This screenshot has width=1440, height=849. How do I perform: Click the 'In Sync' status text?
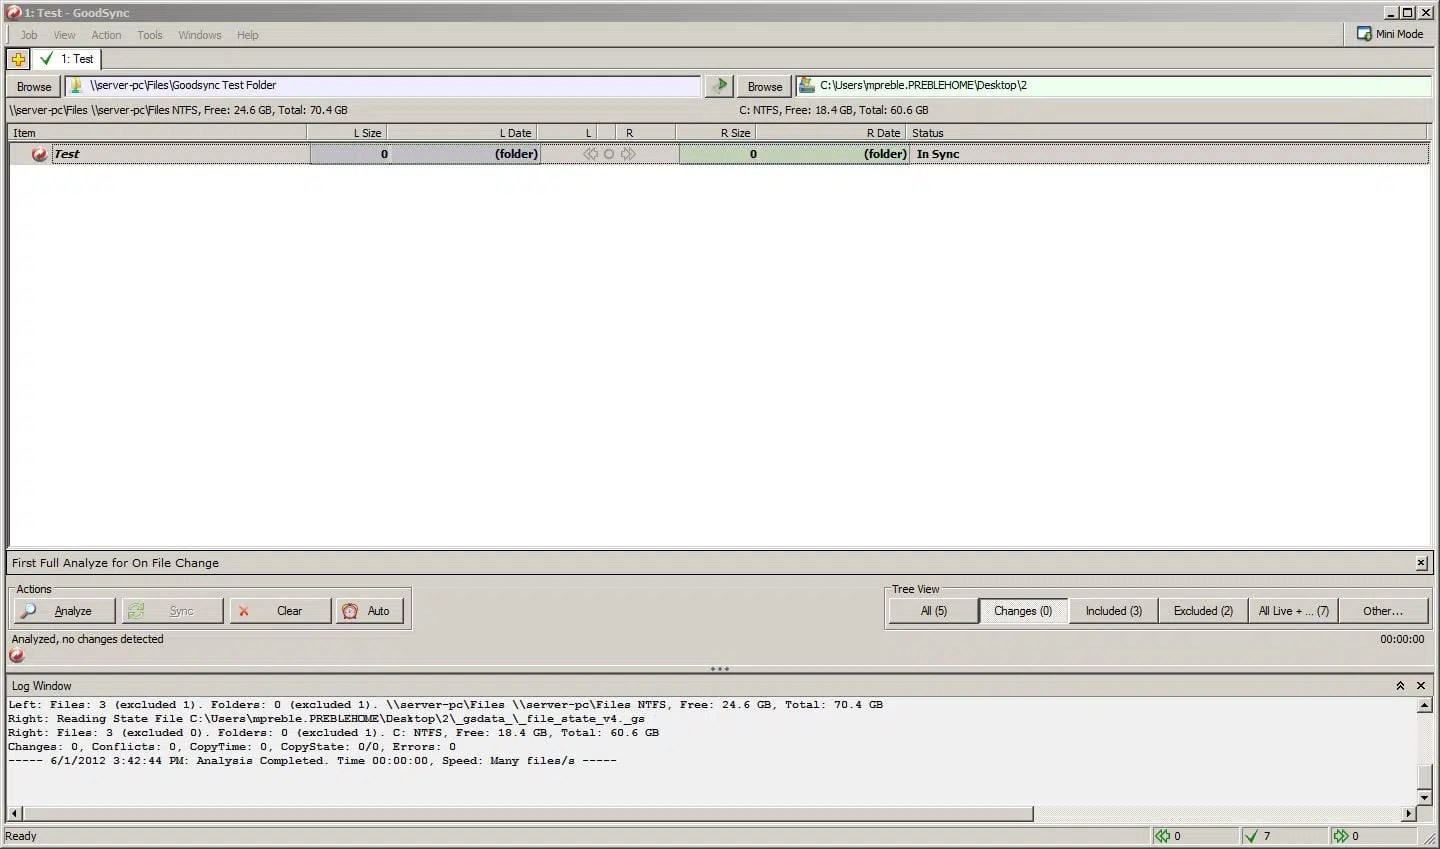[938, 154]
